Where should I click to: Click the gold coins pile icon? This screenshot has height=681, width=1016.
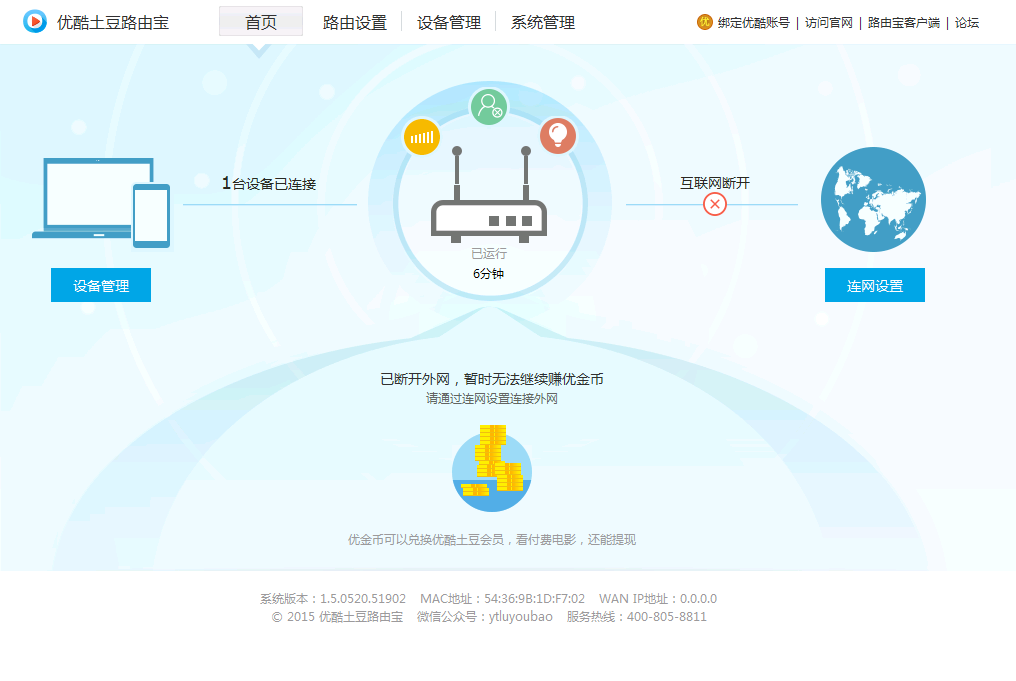(492, 468)
